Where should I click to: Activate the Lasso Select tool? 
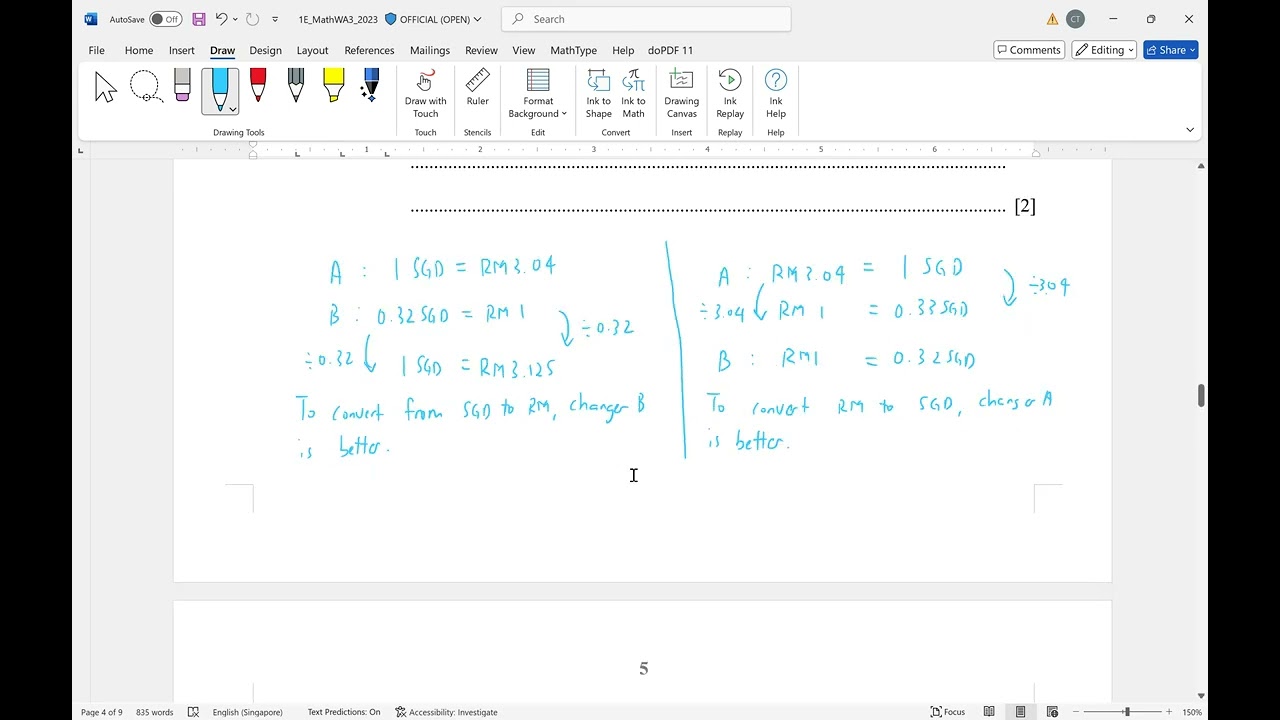146,87
